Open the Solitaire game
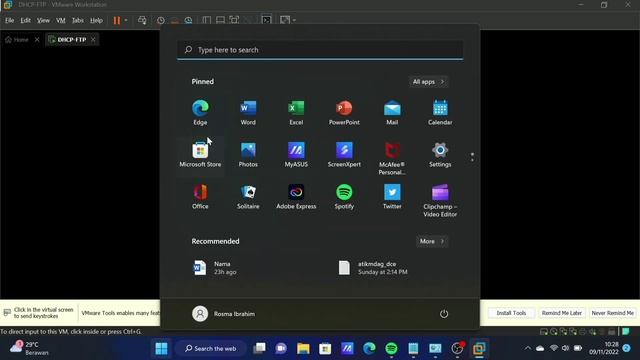640x360 pixels. (x=248, y=197)
